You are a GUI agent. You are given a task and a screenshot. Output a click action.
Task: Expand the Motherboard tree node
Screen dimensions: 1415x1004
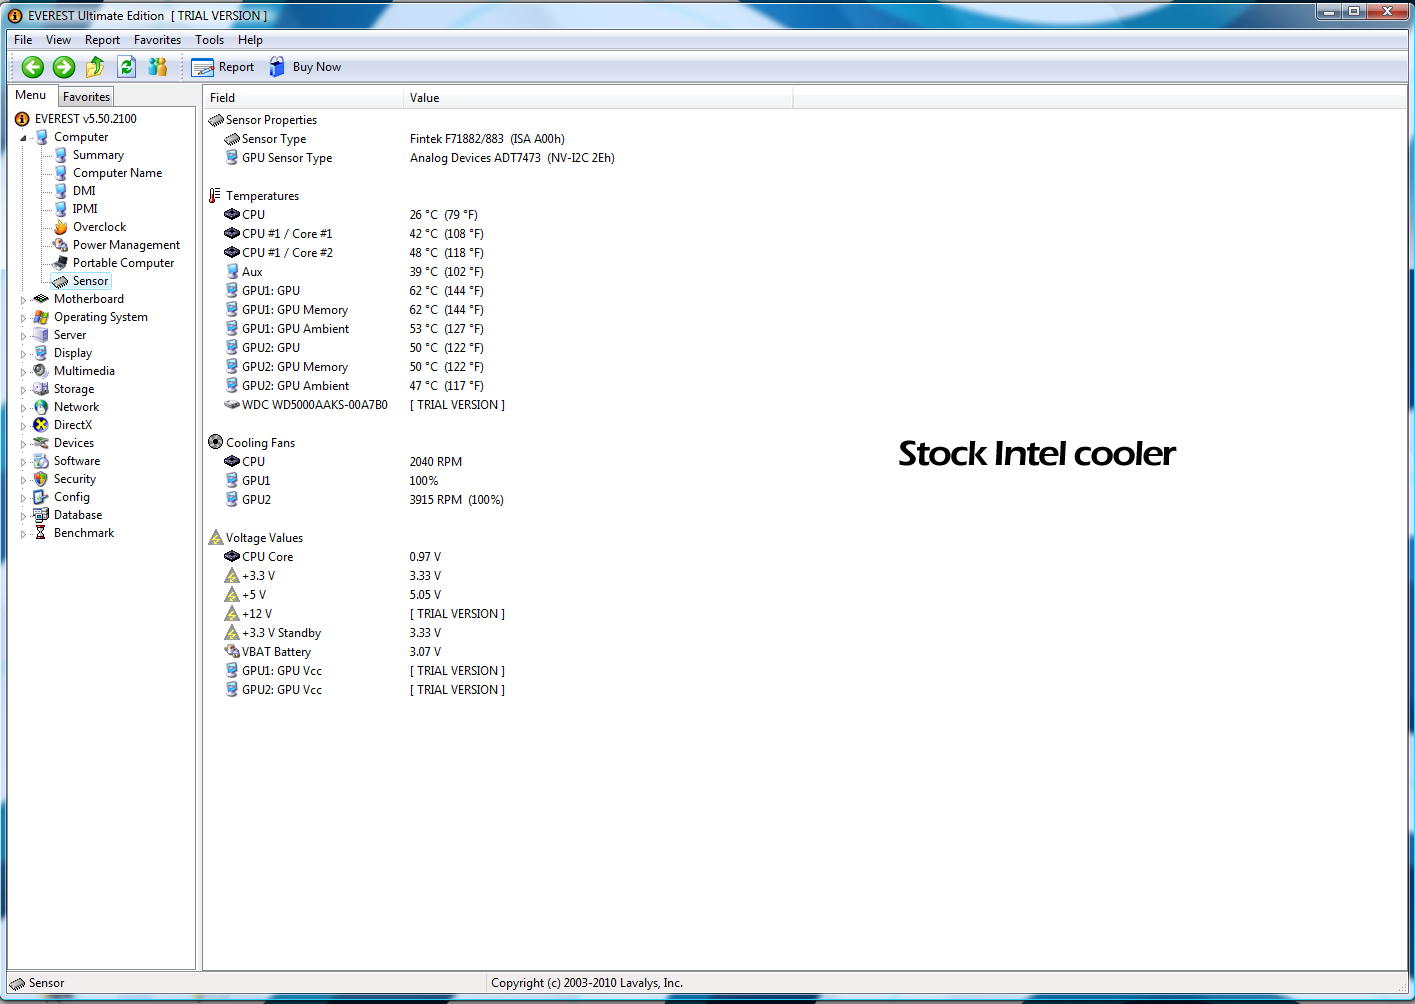coord(24,300)
